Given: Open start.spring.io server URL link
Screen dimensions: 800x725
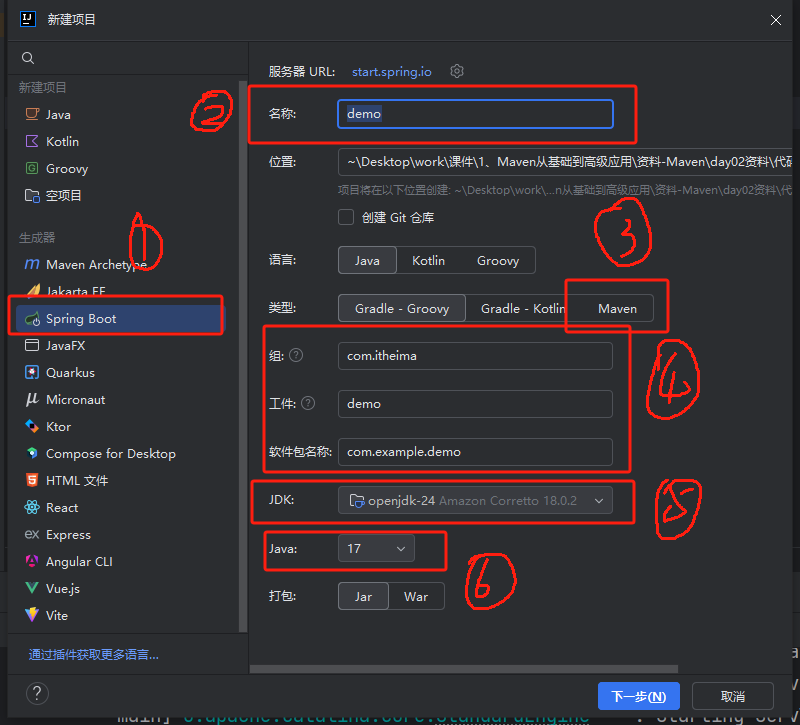Looking at the screenshot, I should [x=391, y=72].
